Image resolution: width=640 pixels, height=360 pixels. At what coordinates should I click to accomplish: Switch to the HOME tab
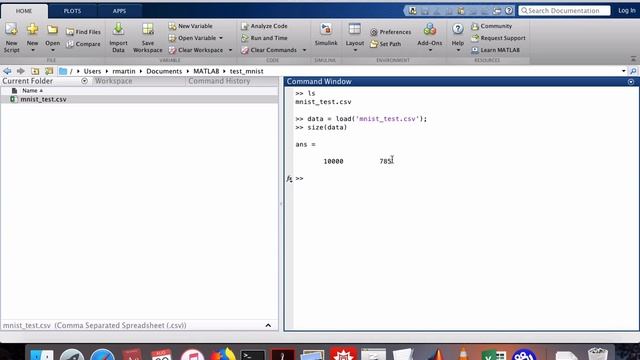point(24,11)
